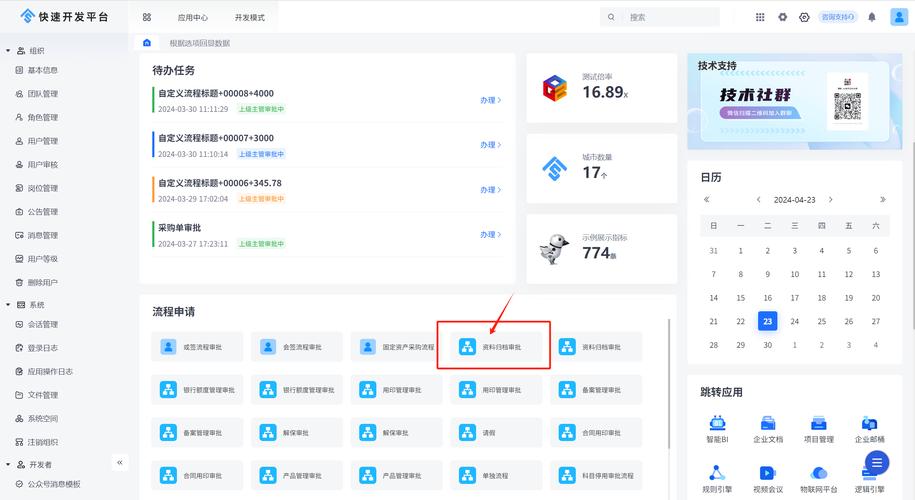Collapse the 系统 sidebar group
Viewport: 915px width, 500px height.
tap(8, 305)
